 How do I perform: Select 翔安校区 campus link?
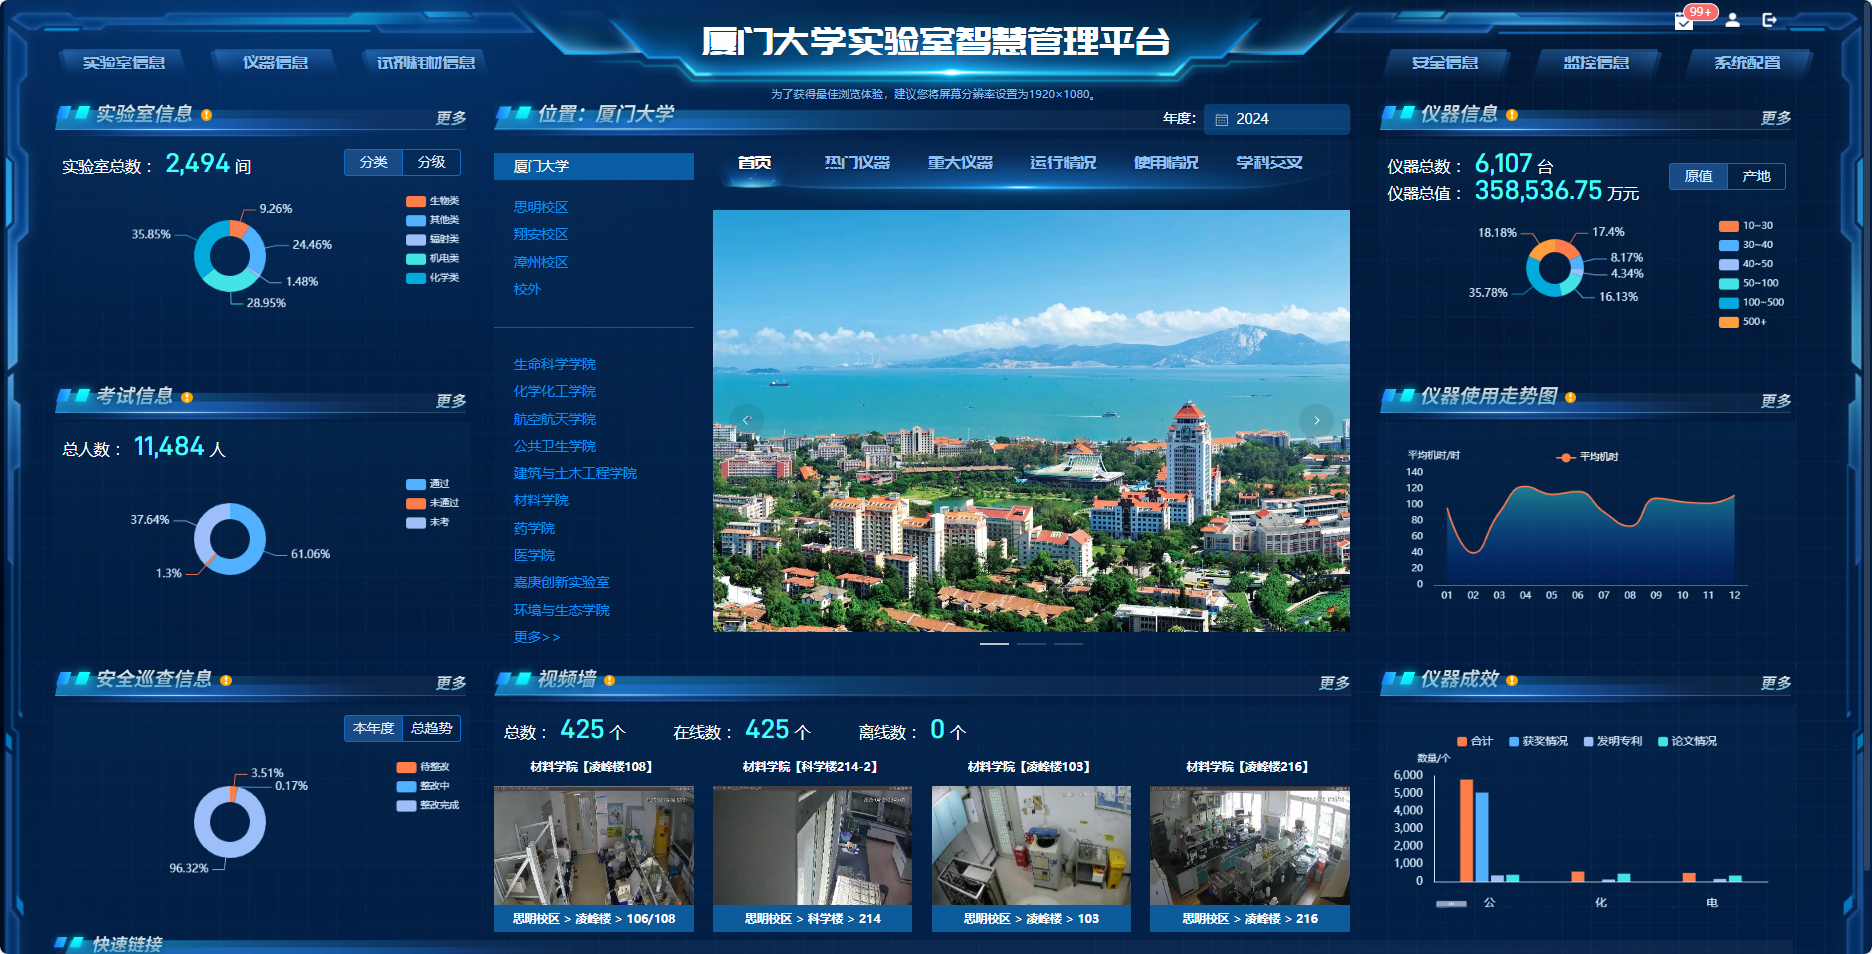click(541, 234)
